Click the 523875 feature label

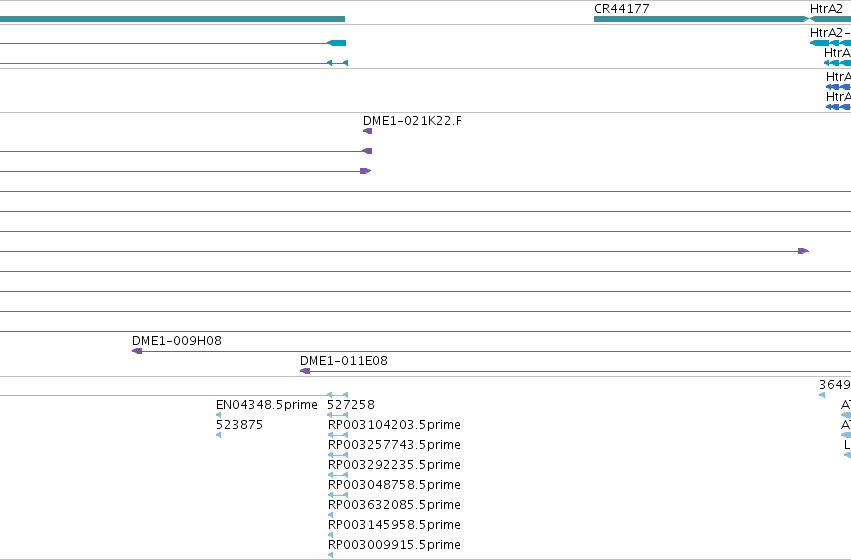(x=239, y=425)
